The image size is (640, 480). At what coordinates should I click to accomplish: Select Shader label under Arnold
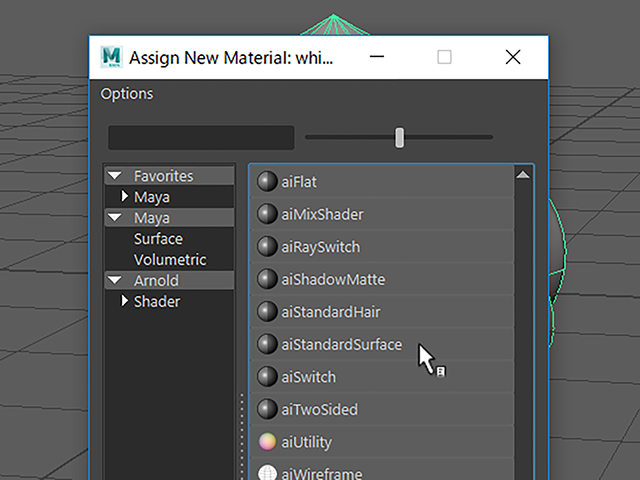click(x=157, y=301)
